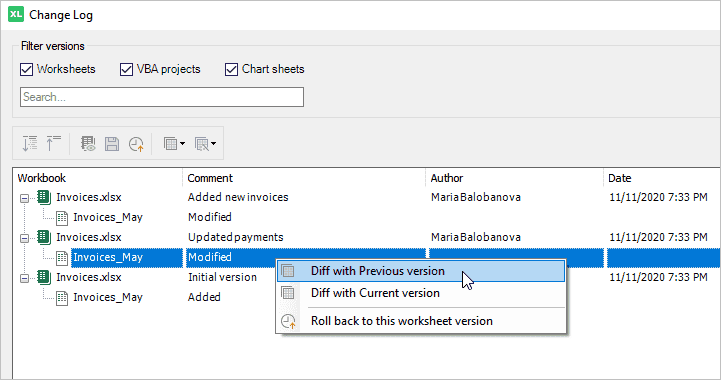Click the selected Invoices_May worksheet icon
Viewport: 721px width, 380px height.
click(62, 258)
